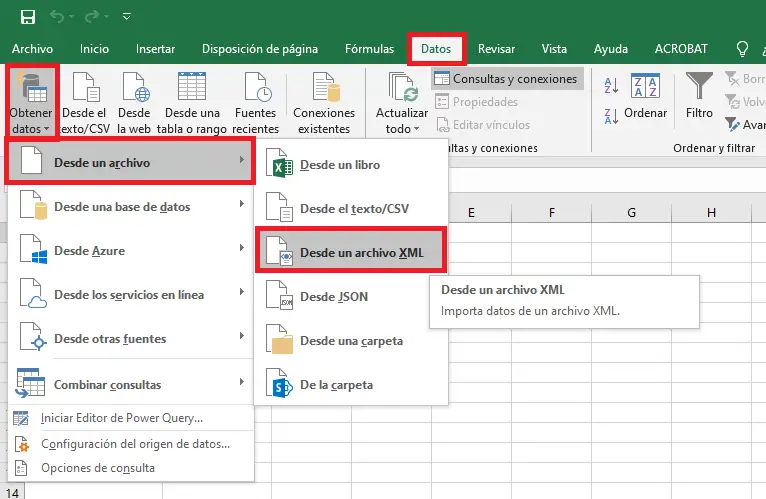Open Opciones de consulta
The image size is (766, 499).
point(131,468)
